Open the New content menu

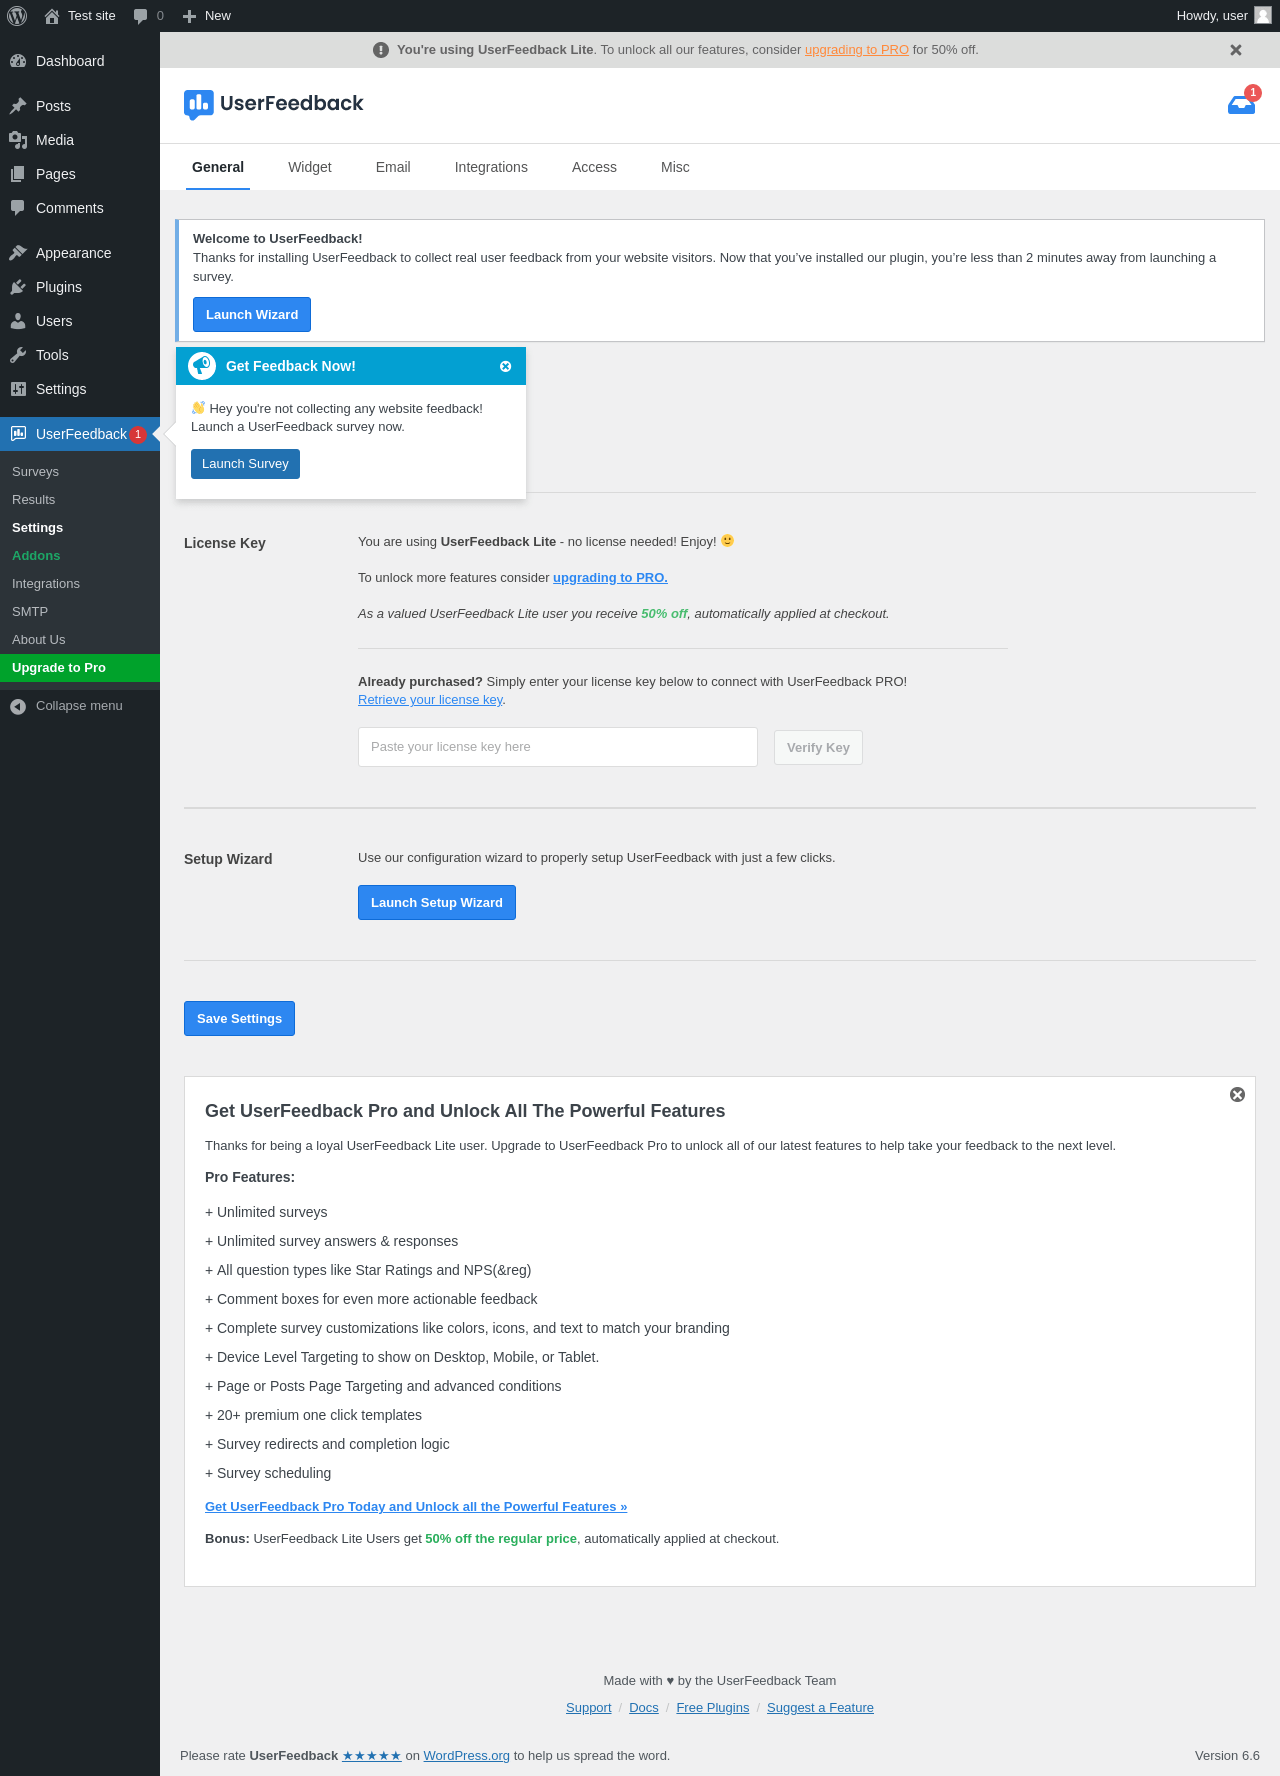[x=207, y=16]
